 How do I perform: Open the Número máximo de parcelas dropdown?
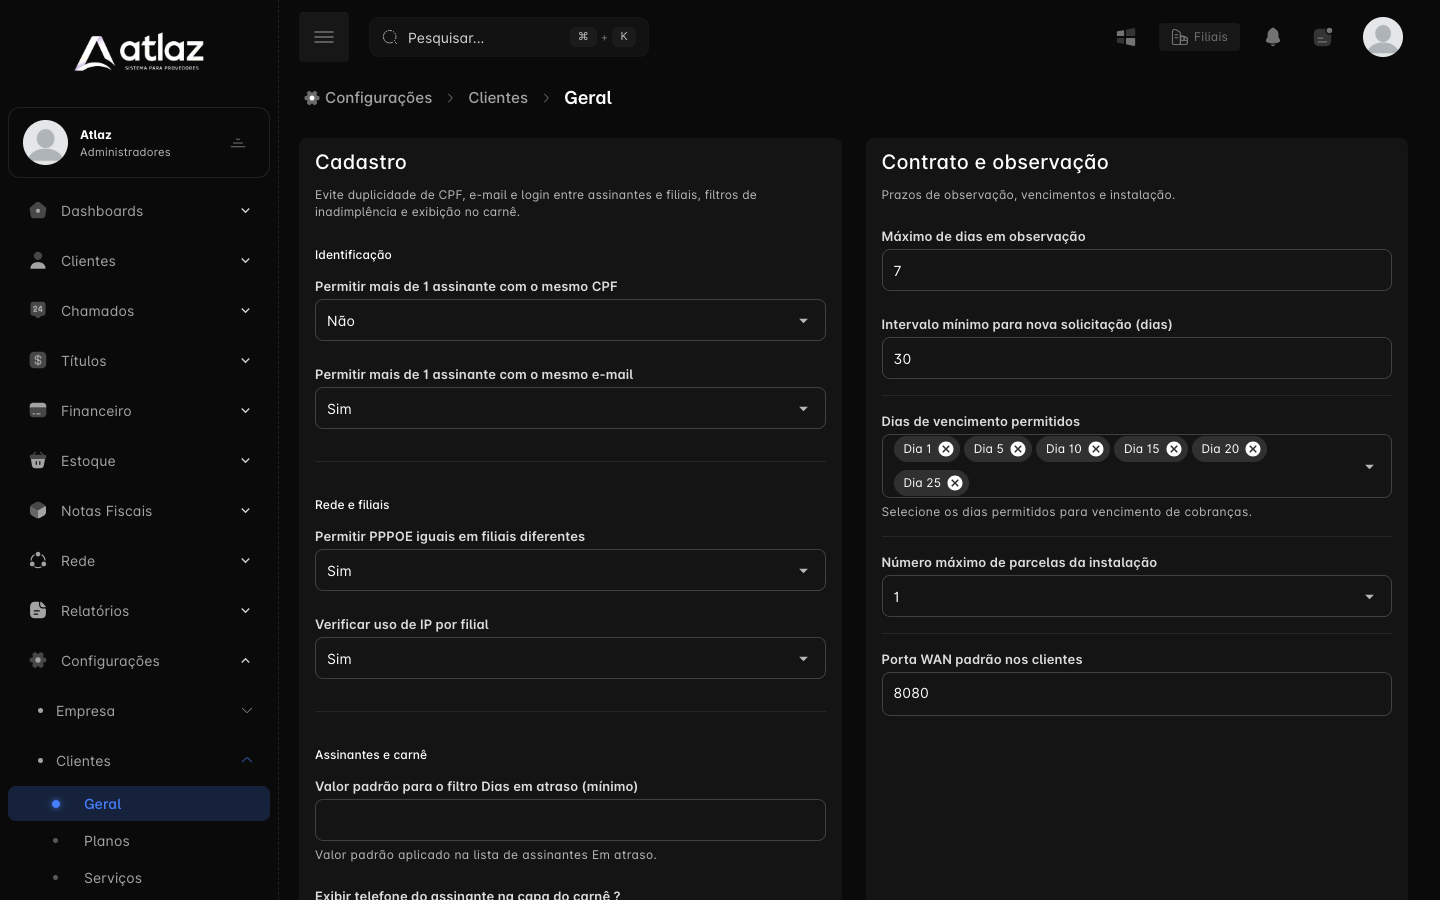coord(1136,596)
